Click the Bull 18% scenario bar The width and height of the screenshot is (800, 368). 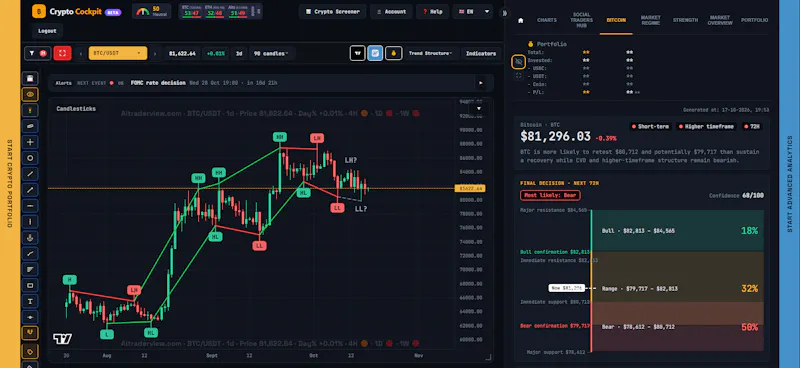678,231
